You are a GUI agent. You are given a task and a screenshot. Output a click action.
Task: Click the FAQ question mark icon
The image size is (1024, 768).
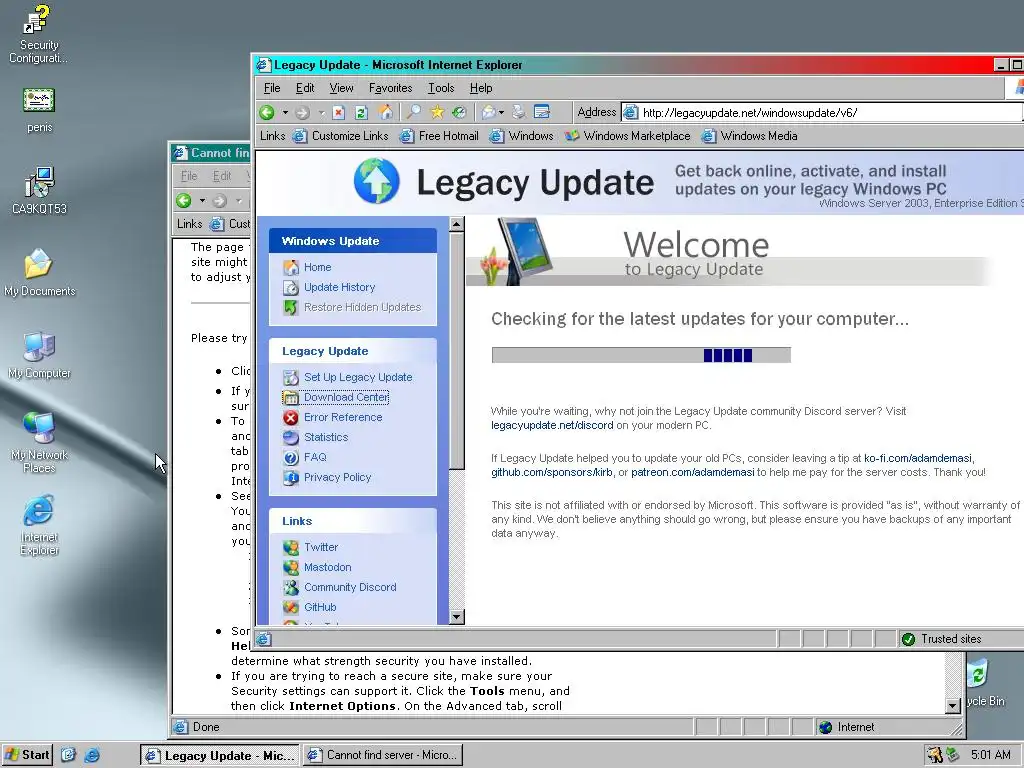291,458
